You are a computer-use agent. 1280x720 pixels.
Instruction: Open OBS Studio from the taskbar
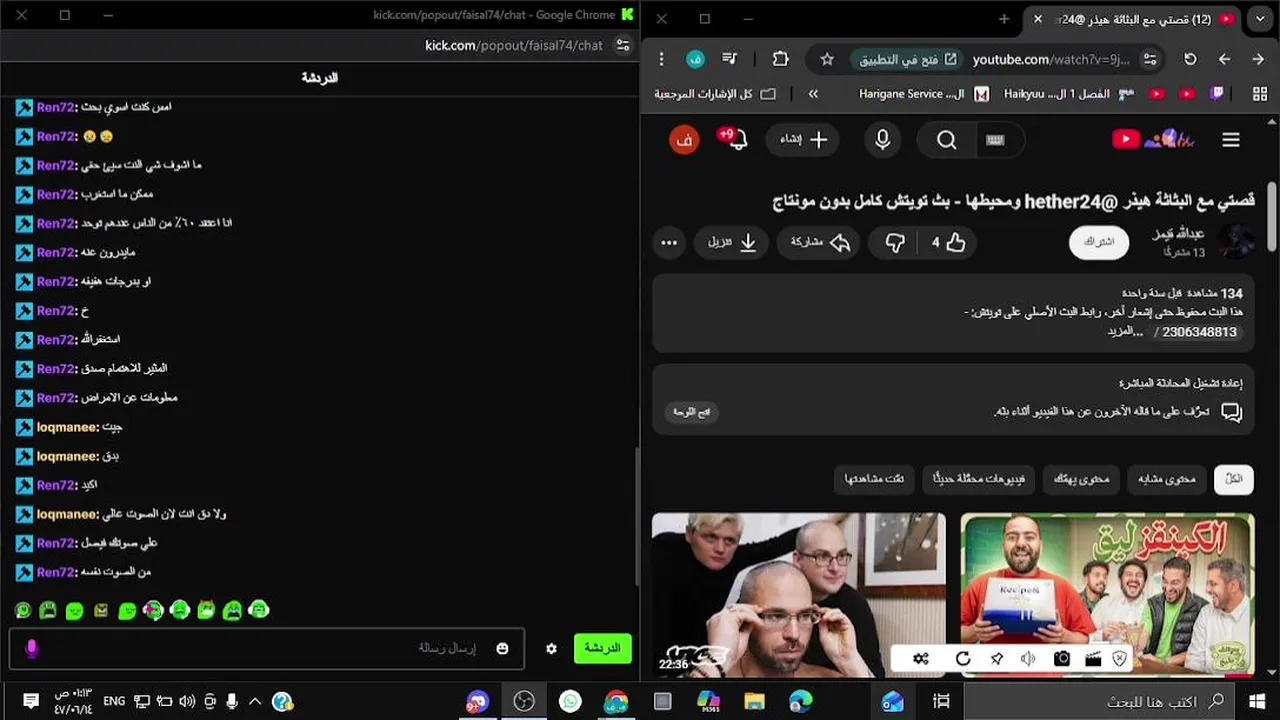(x=523, y=701)
